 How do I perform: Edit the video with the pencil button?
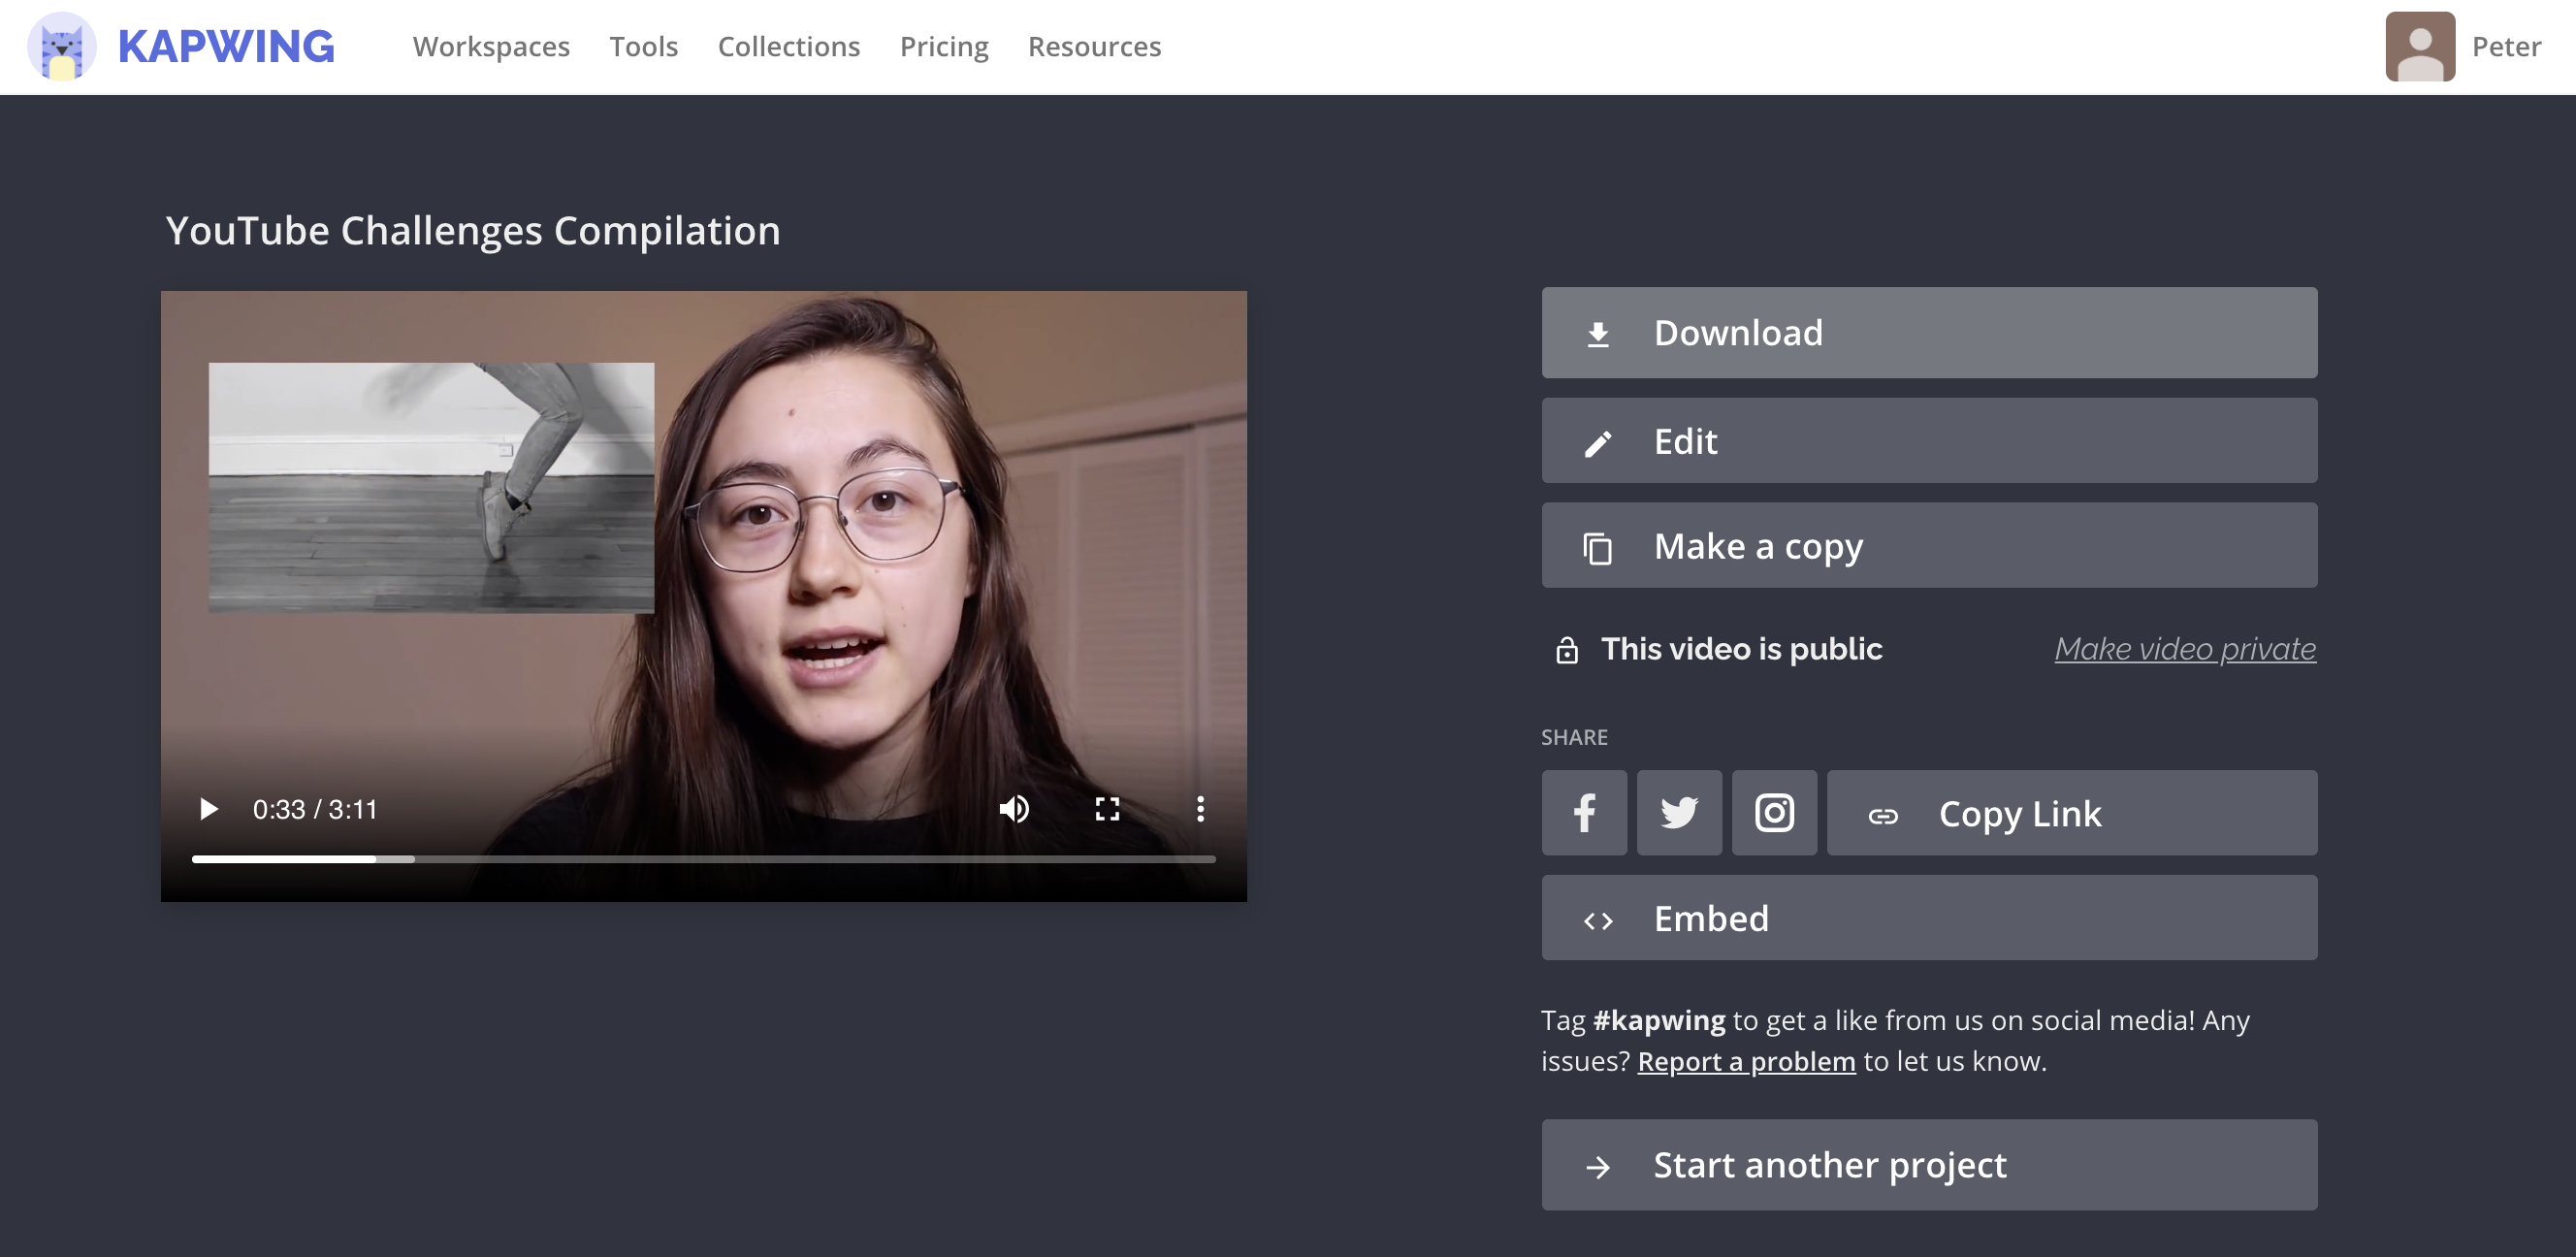pos(1928,441)
